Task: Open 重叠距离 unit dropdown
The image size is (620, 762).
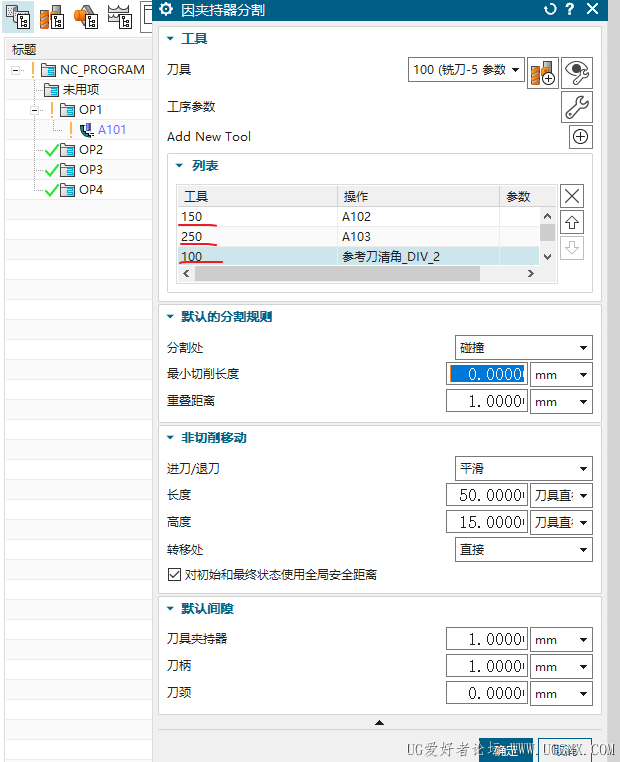Action: pos(561,401)
